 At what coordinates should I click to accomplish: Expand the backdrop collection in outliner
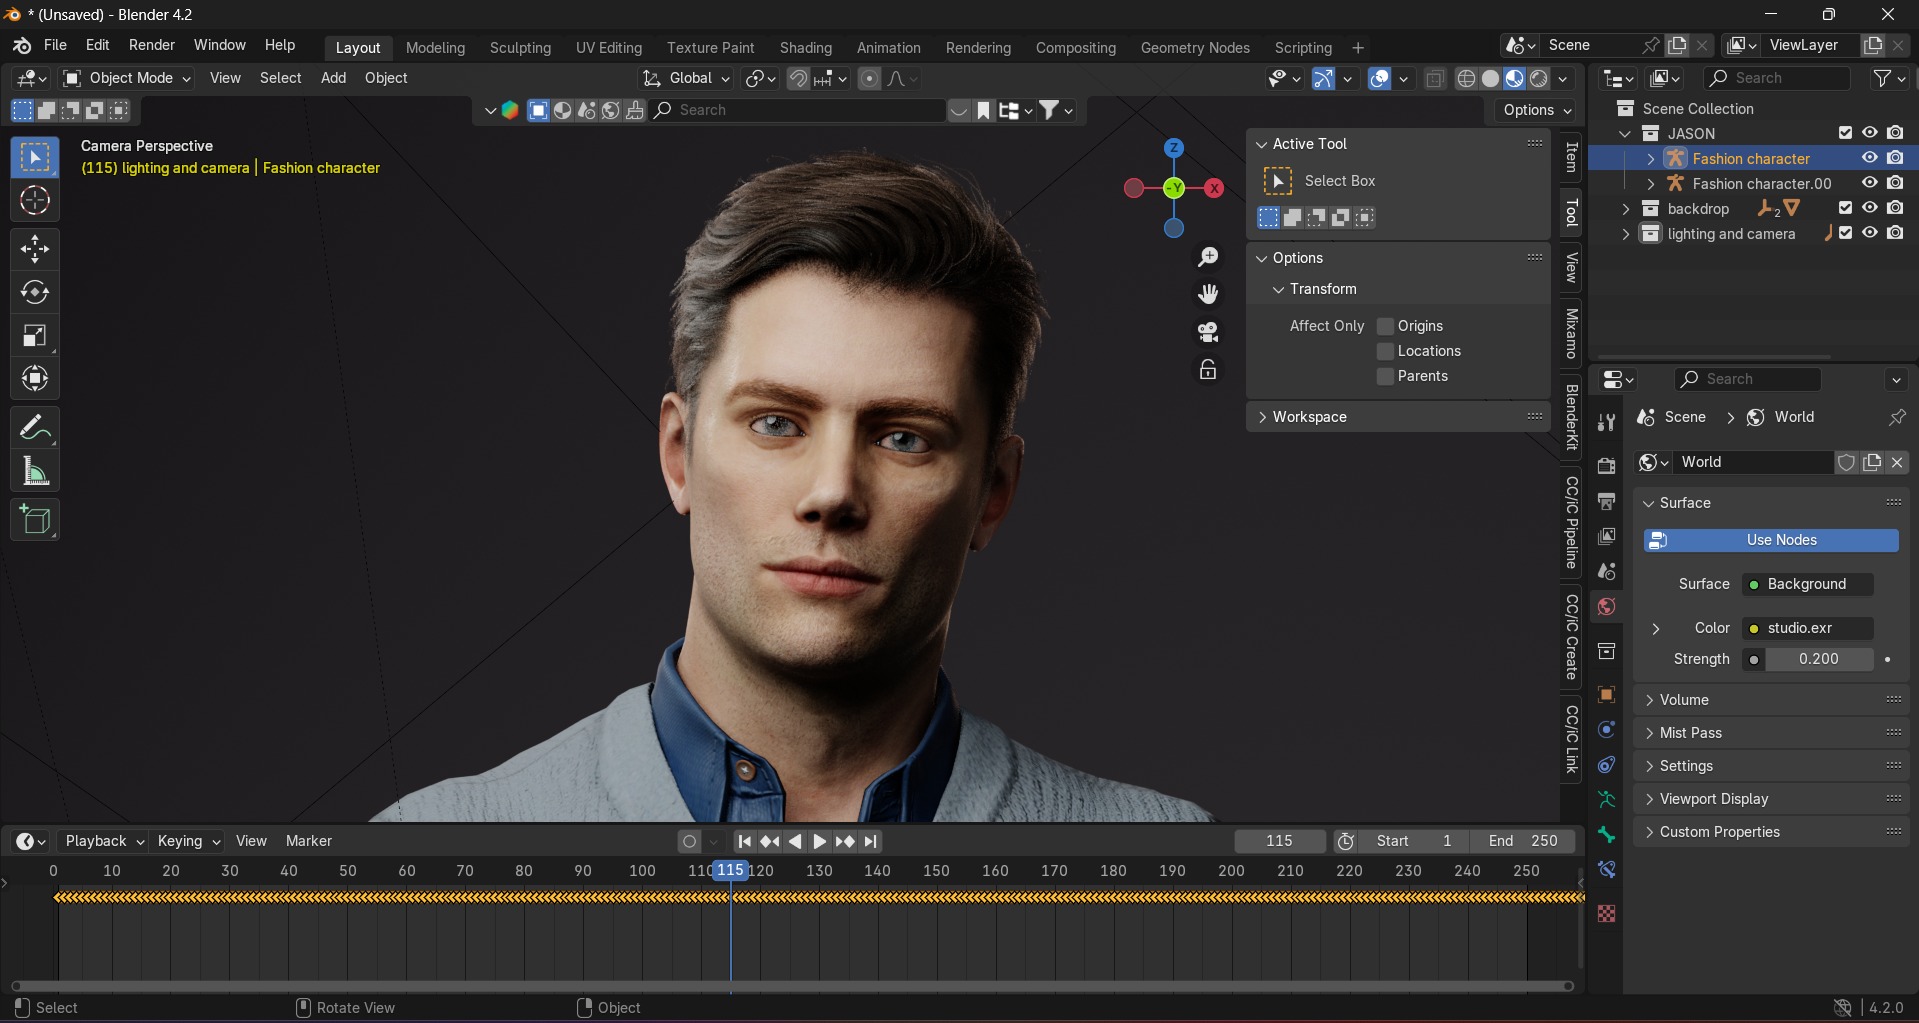[1626, 208]
